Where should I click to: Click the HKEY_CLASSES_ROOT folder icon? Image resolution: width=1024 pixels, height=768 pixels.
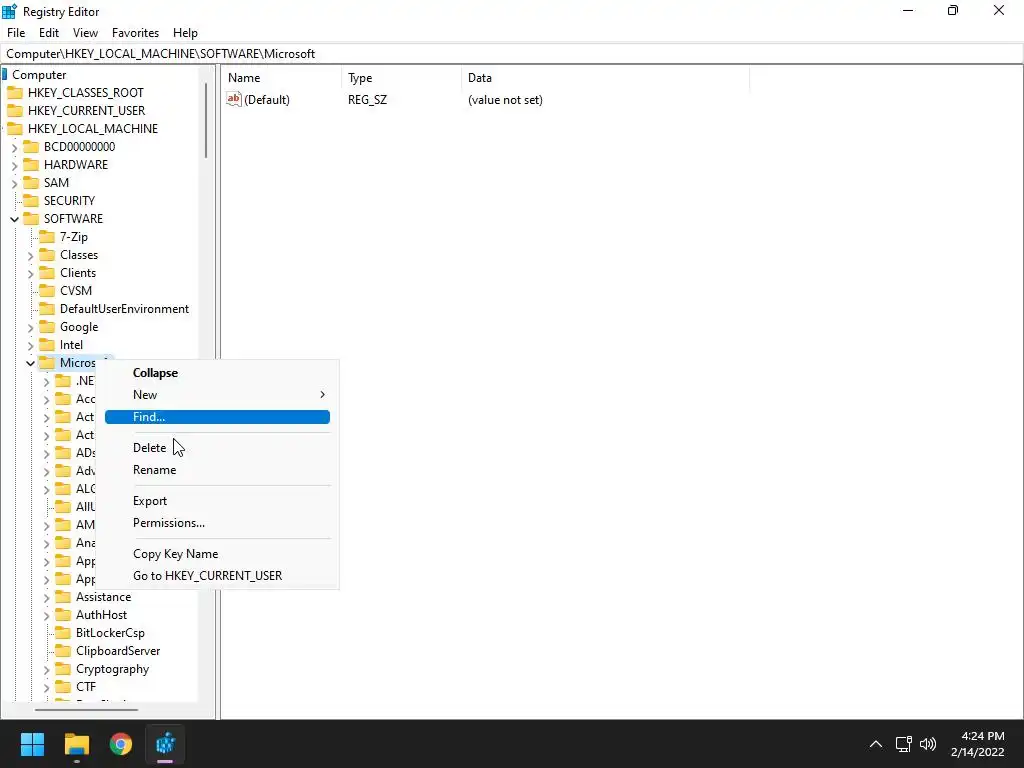(x=15, y=93)
